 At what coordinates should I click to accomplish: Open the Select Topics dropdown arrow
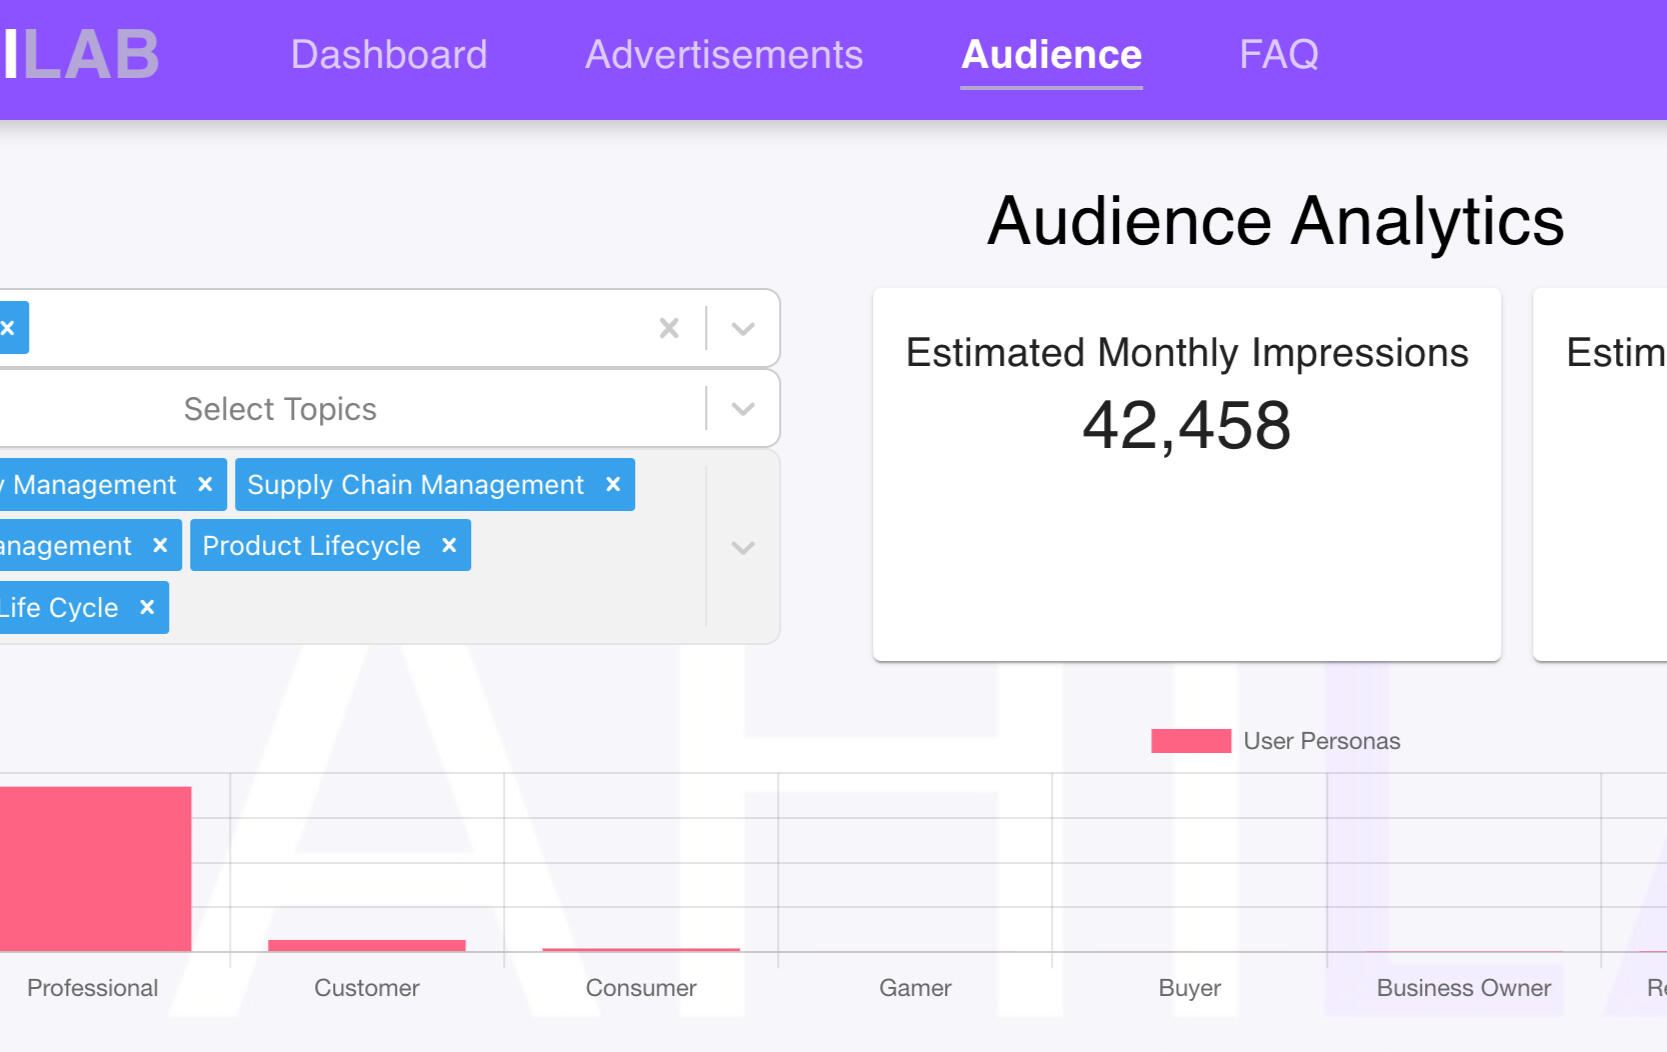(x=743, y=408)
